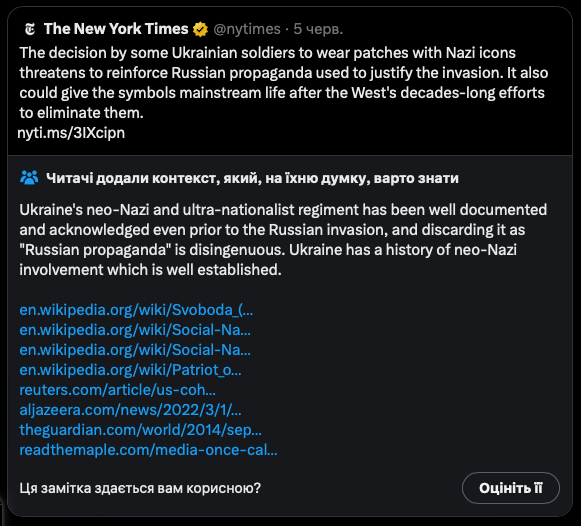The image size is (581, 526).
Task: Click the Читачі додали контекст heading
Action: pos(252,178)
